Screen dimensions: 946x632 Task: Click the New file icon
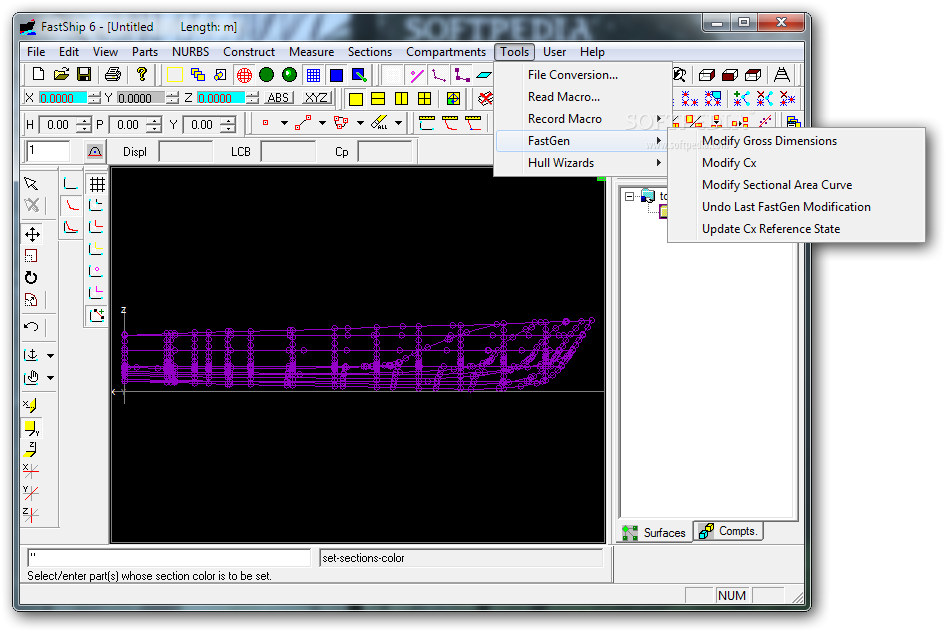[x=38, y=74]
